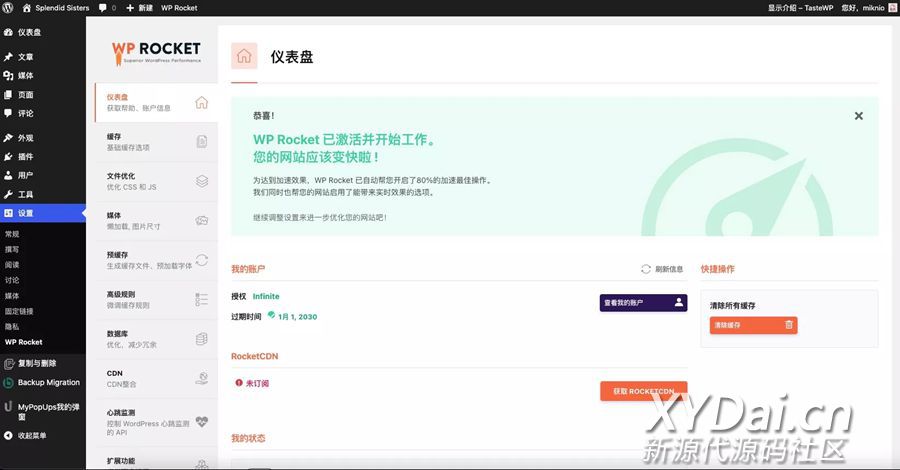900x470 pixels.
Task: Open 文件优化 layers icon tab
Action: [x=201, y=181]
